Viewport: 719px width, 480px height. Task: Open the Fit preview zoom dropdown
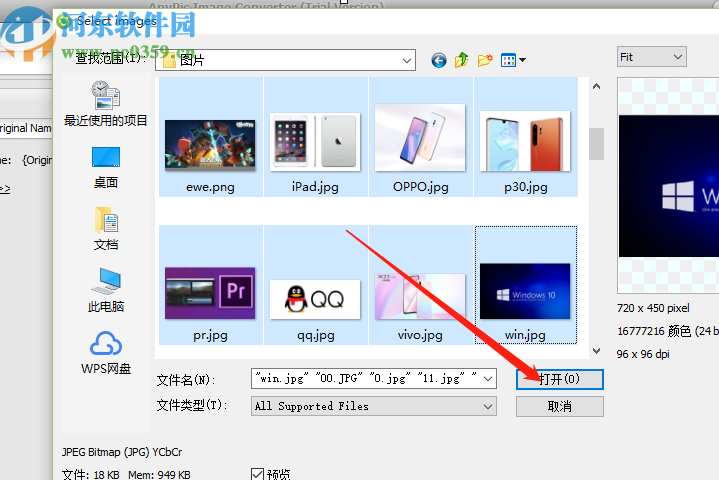[652, 57]
